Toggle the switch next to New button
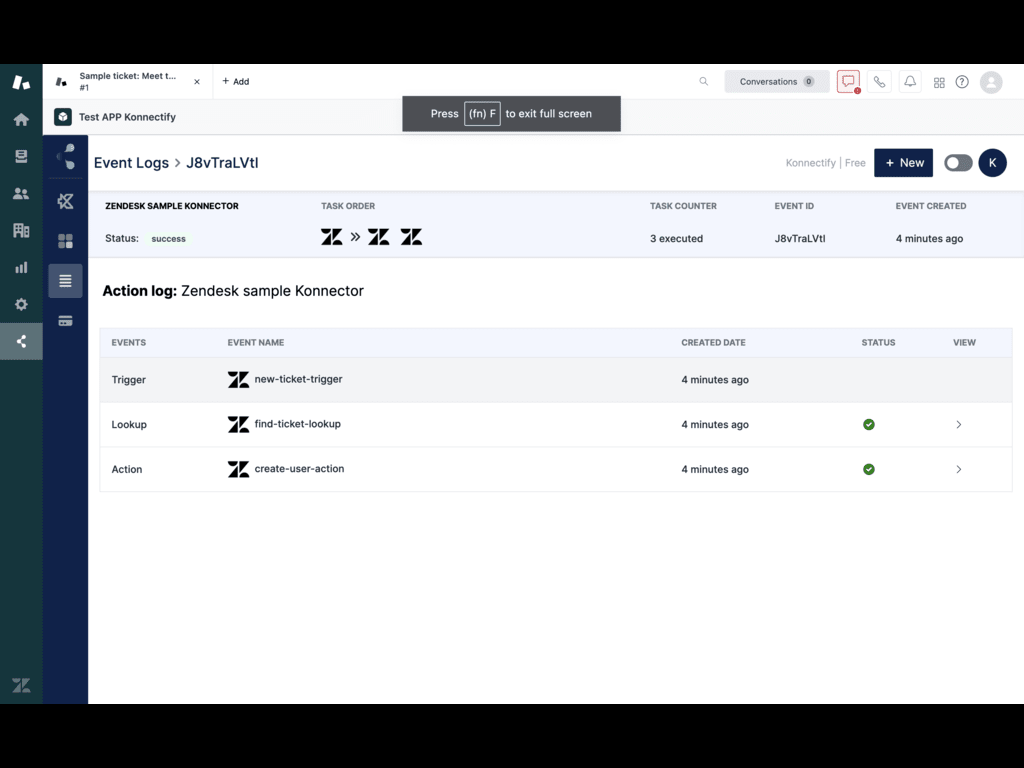This screenshot has height=768, width=1024. (957, 163)
